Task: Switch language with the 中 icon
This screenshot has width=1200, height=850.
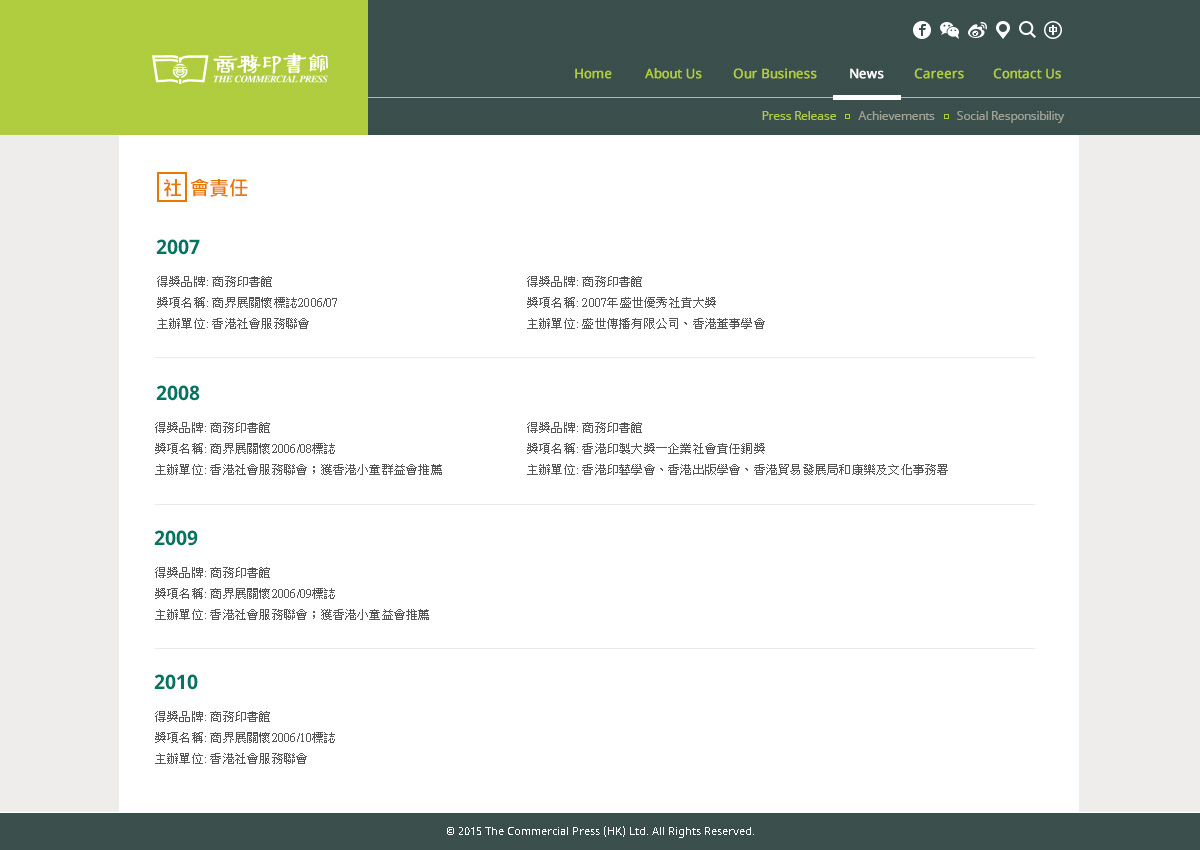Action: coord(1053,30)
